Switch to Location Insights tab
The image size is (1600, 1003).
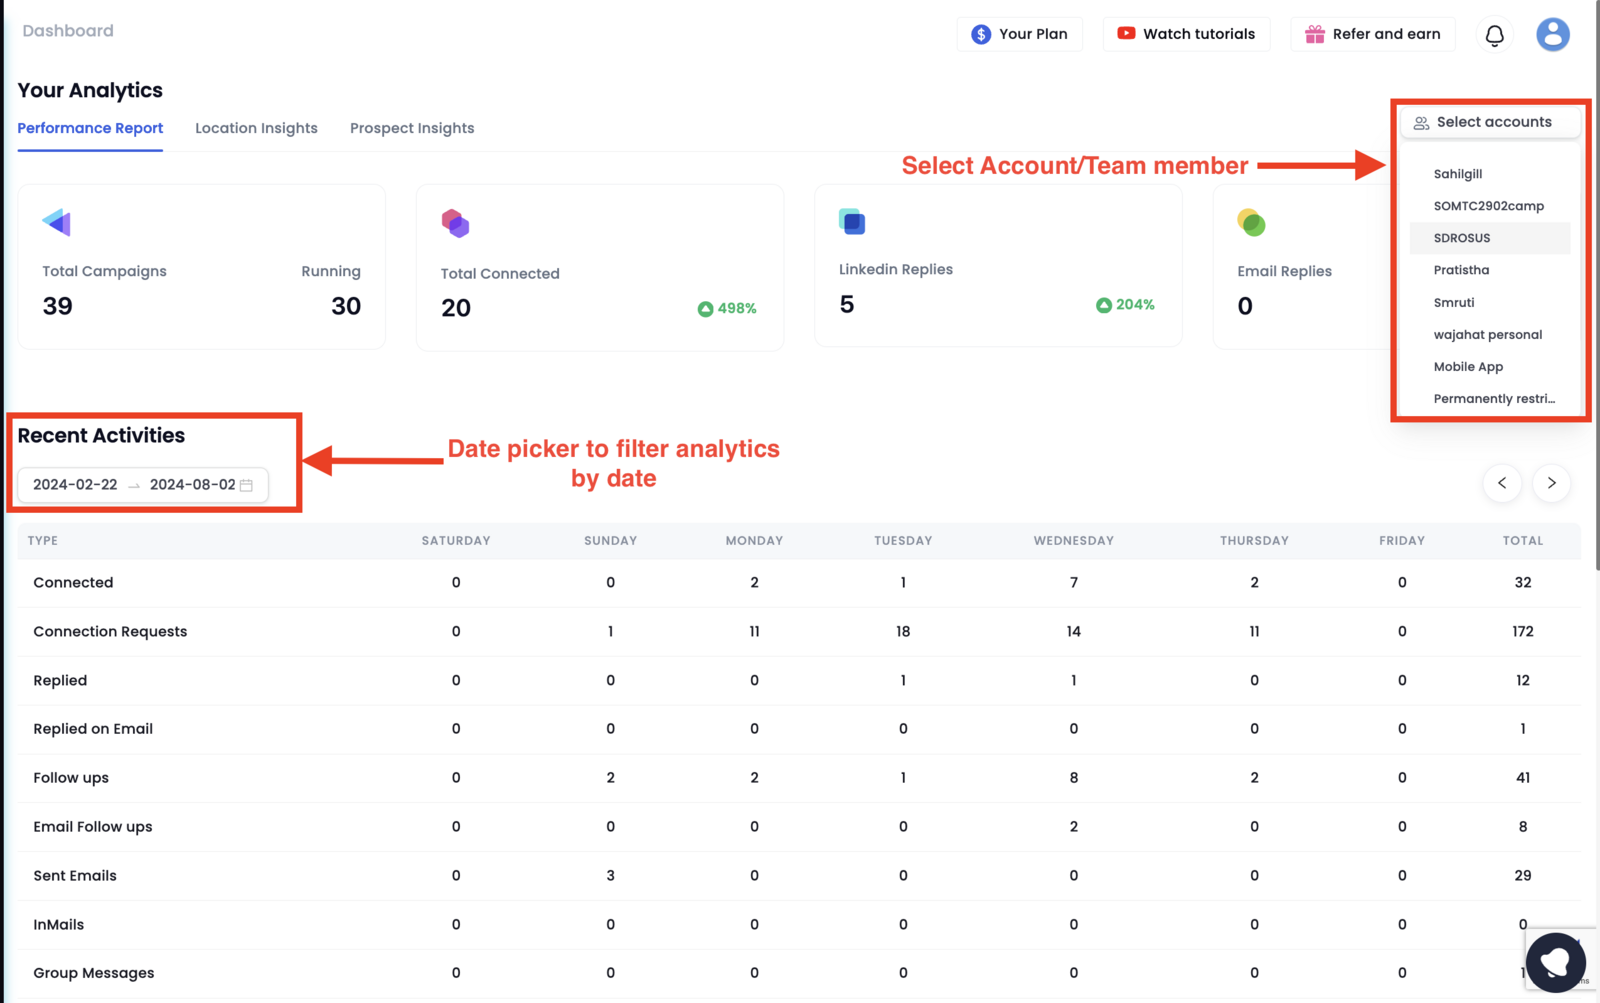(x=256, y=128)
